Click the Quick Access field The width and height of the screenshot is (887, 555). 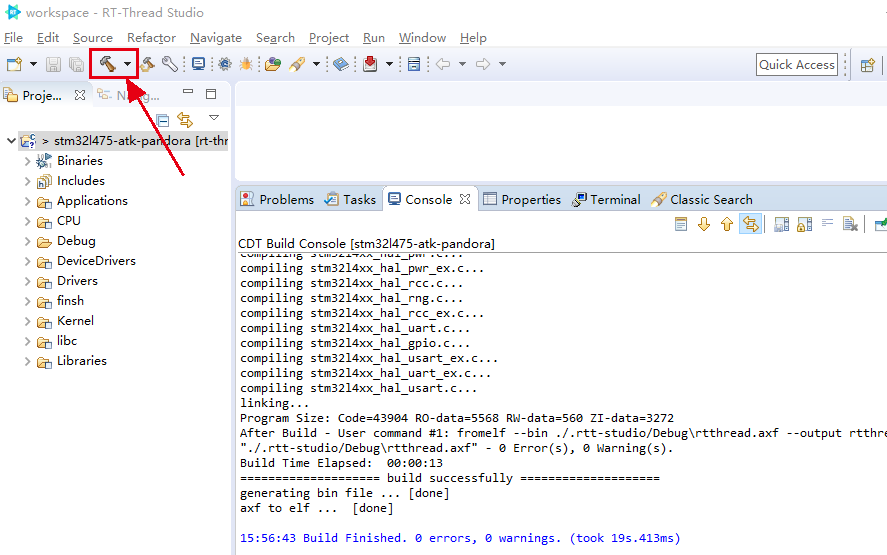click(x=796, y=64)
